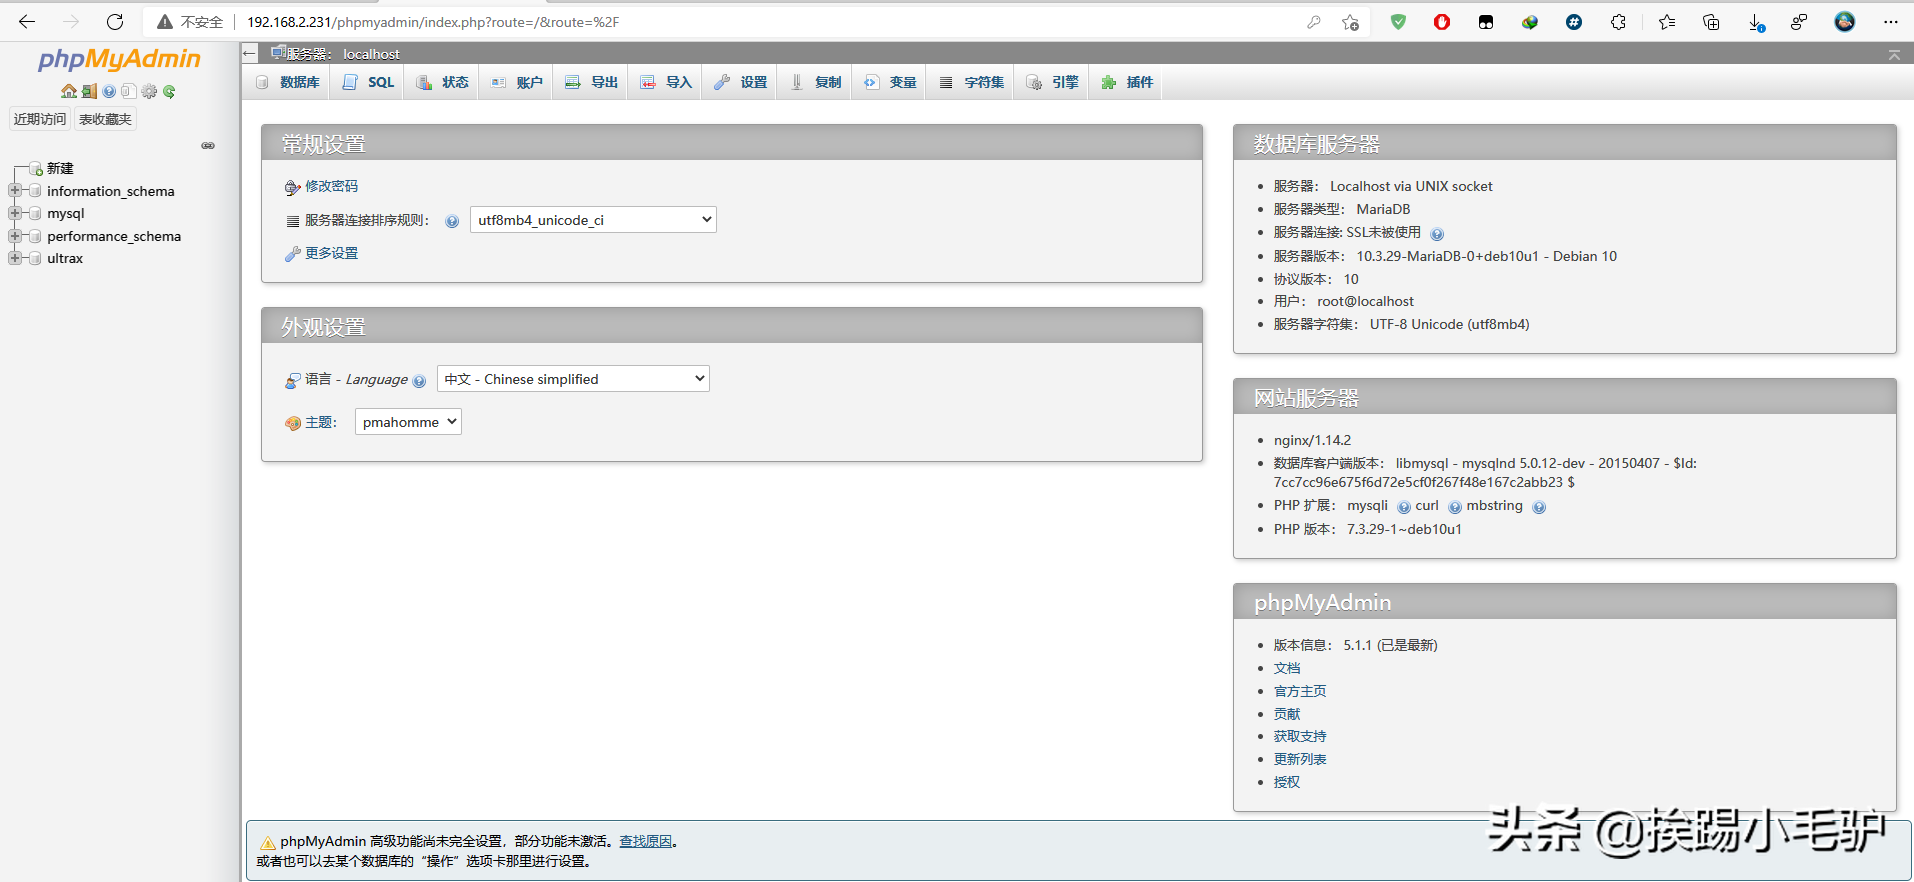Reload navigation panel with green refresh icon
1914x882 pixels.
coord(169,91)
